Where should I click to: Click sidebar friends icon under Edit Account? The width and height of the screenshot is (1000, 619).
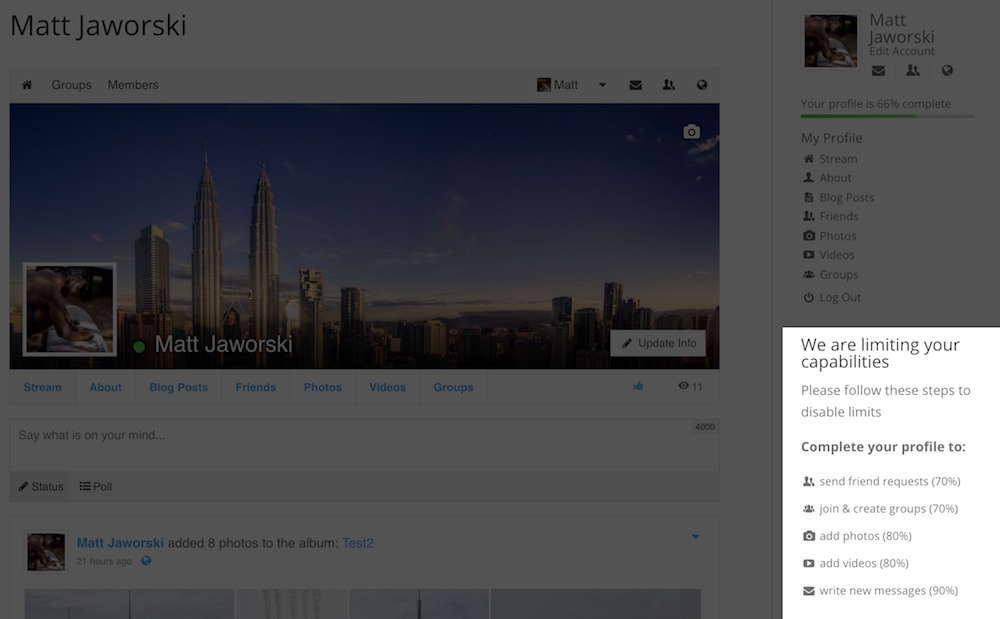pos(913,71)
